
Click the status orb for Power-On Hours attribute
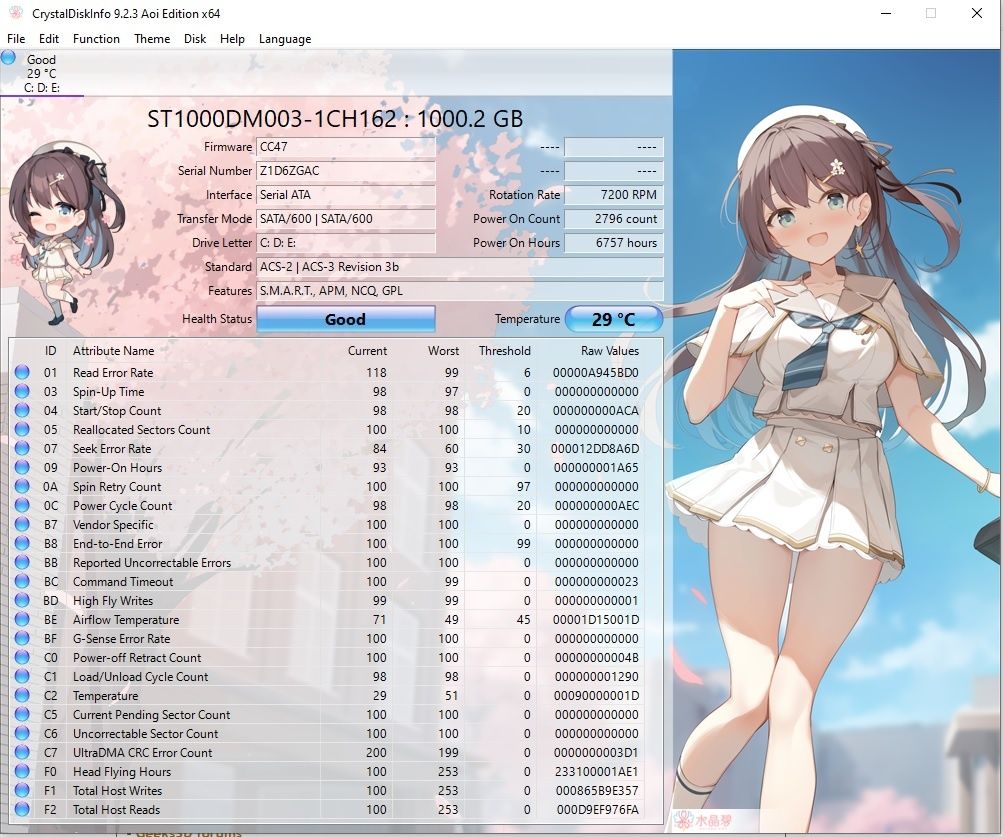22,467
